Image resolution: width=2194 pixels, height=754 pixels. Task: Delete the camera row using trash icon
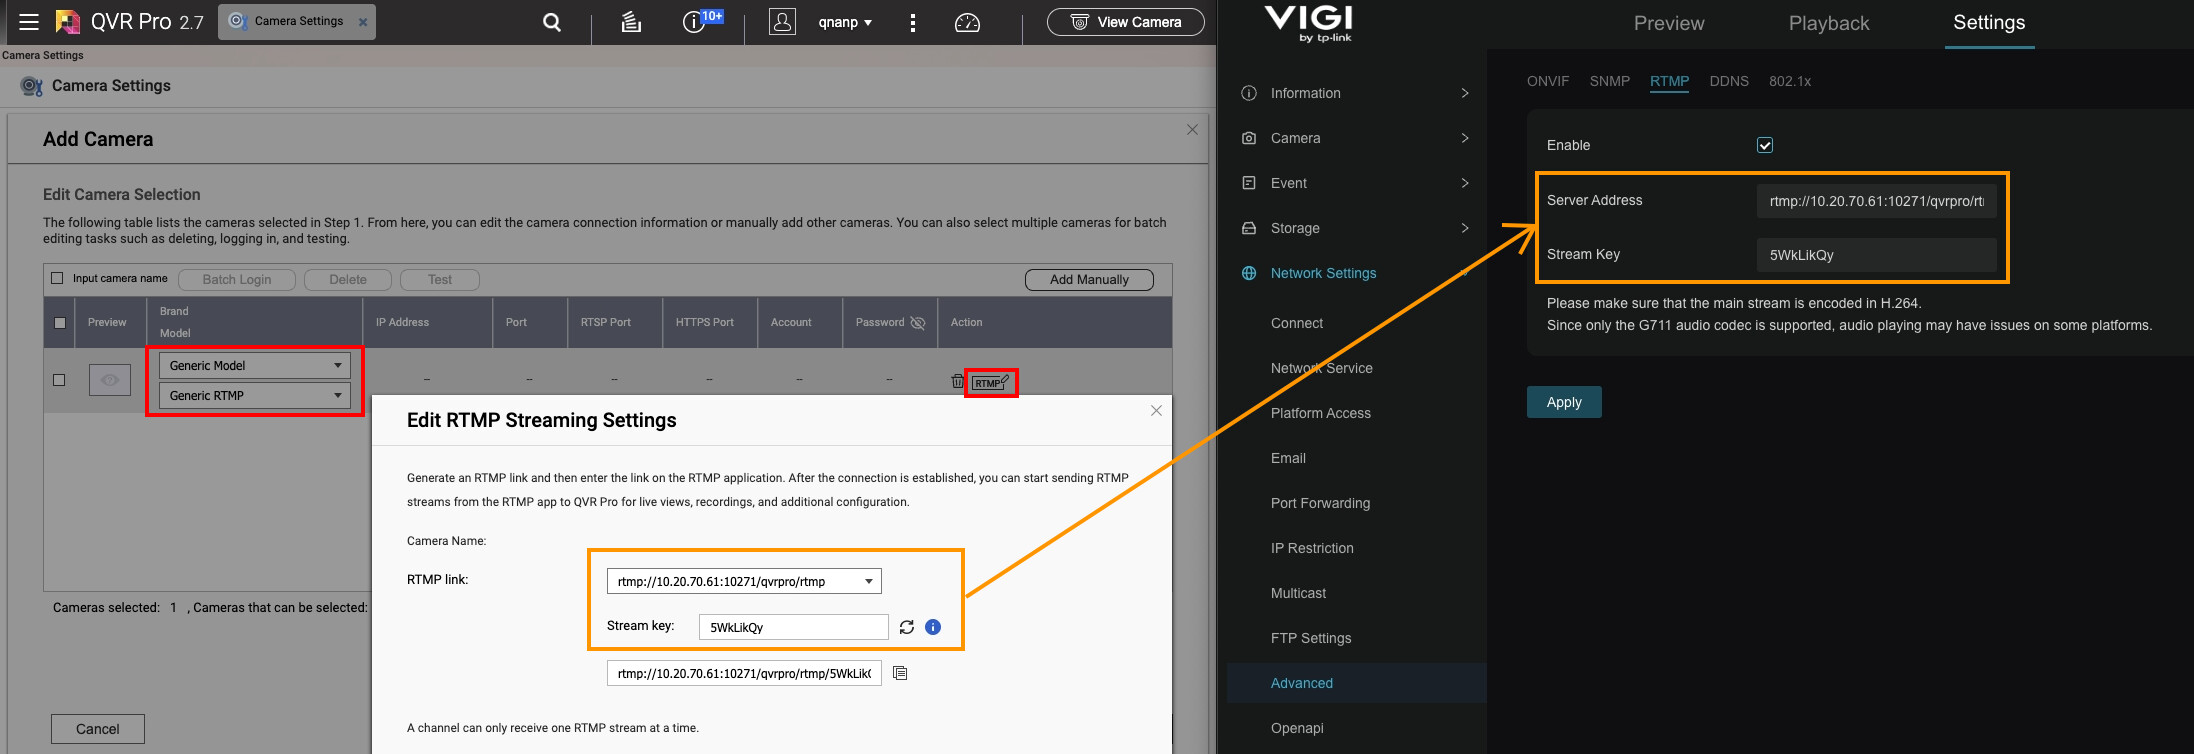pos(957,381)
